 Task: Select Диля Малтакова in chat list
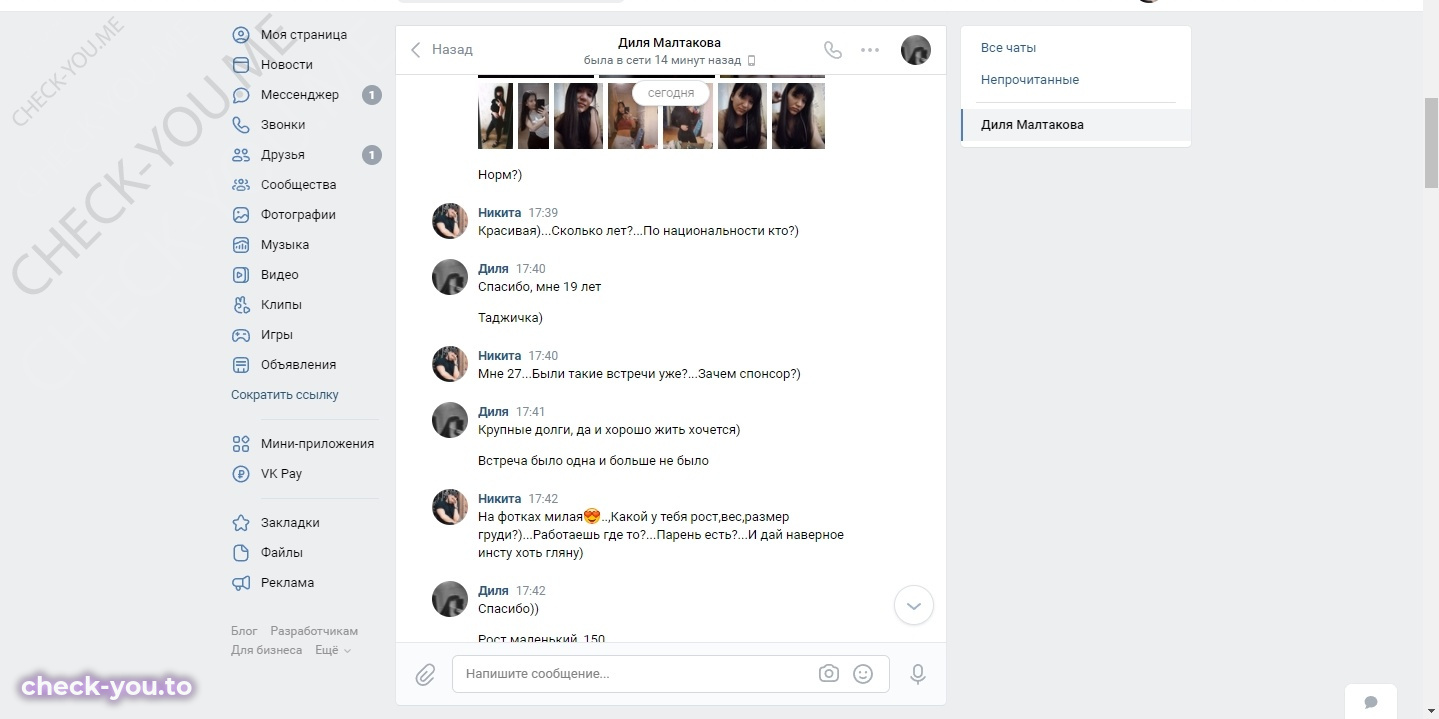(x=1076, y=125)
